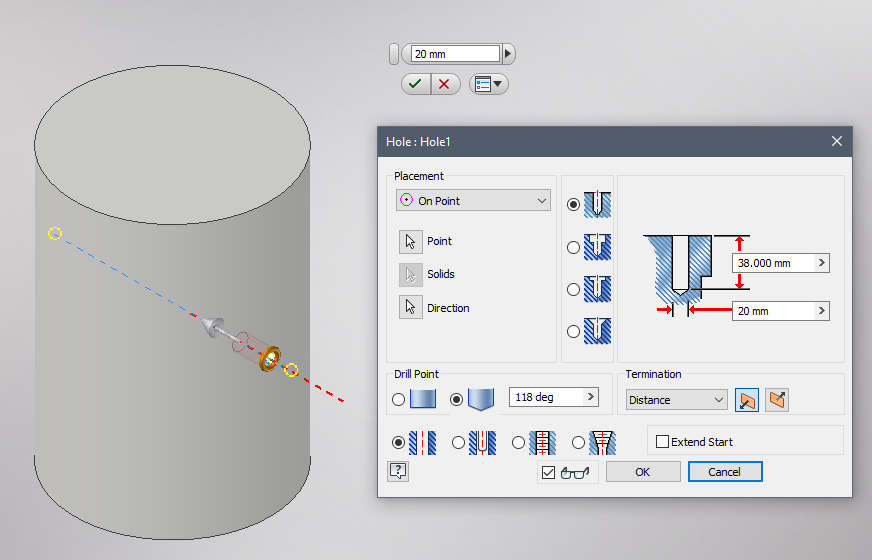This screenshot has width=872, height=560.
Task: Expand the 20 mm diameter field arrow in dialog
Action: (821, 311)
